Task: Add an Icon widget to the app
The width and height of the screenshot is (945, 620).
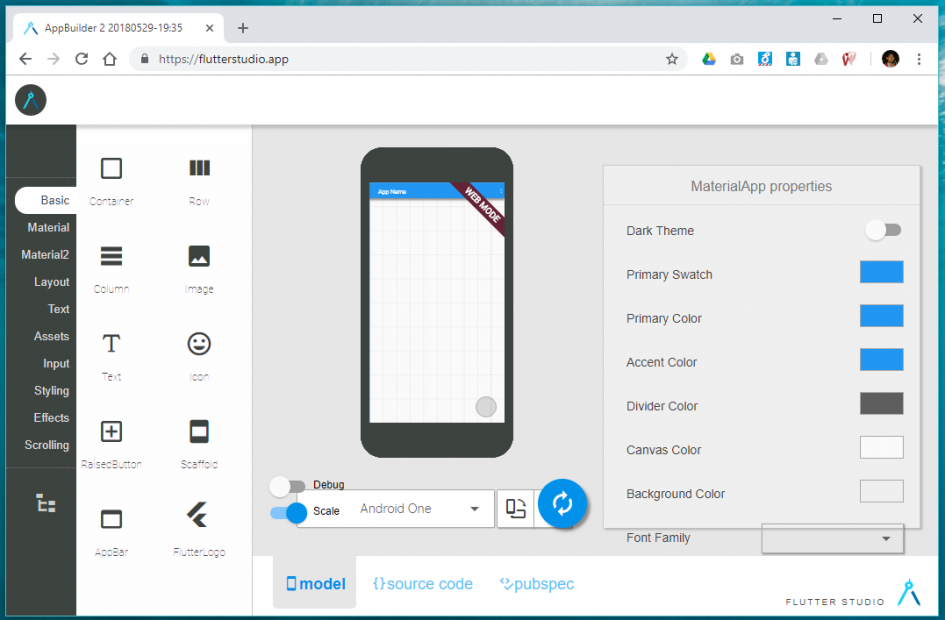Action: (x=198, y=343)
